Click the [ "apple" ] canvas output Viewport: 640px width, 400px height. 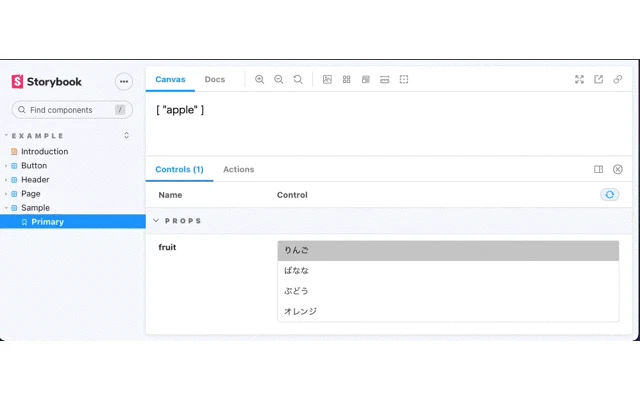180,110
